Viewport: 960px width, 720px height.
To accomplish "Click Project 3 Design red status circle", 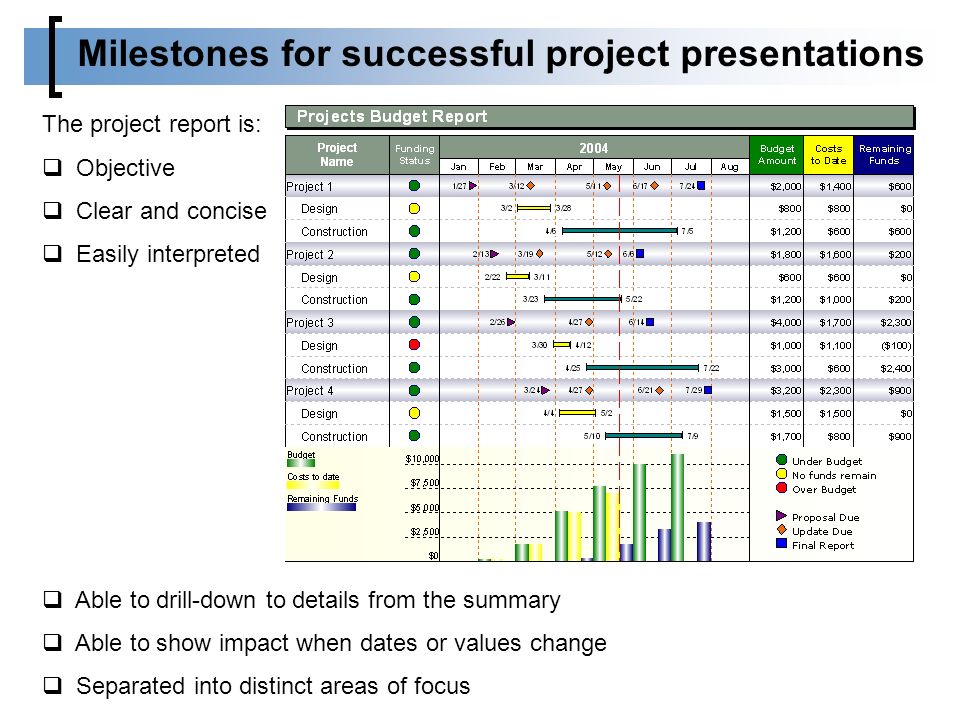I will pos(414,345).
